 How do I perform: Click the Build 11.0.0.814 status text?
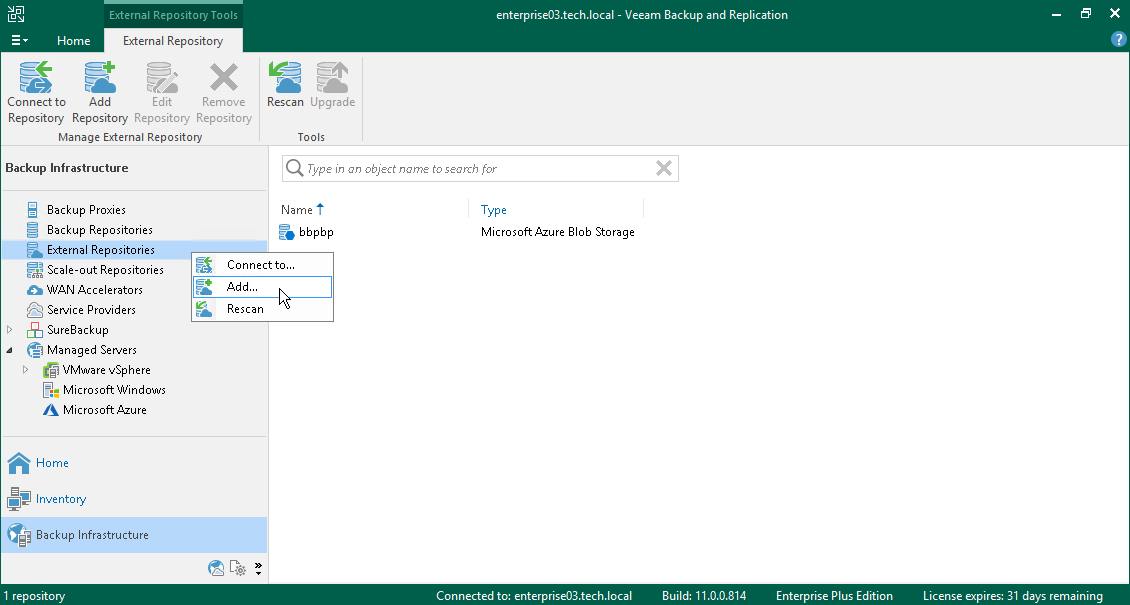pos(704,596)
